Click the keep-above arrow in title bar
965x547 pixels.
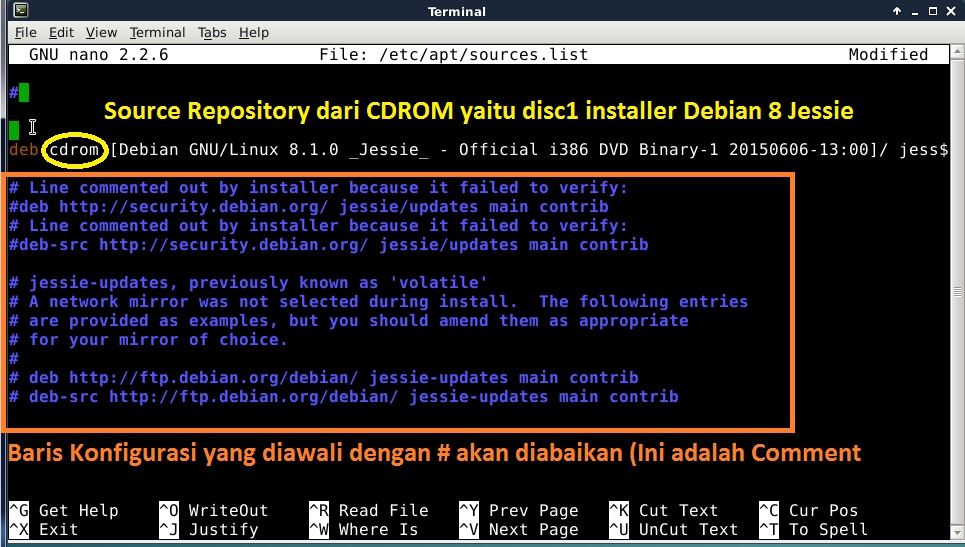click(x=897, y=11)
